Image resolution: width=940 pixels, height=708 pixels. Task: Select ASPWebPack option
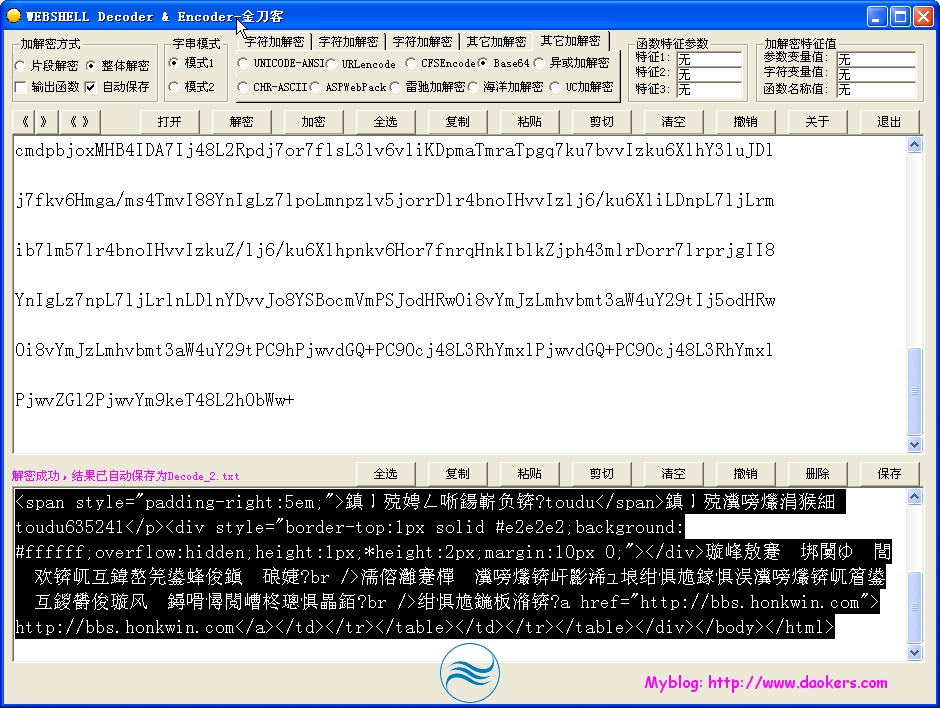[x=348, y=87]
